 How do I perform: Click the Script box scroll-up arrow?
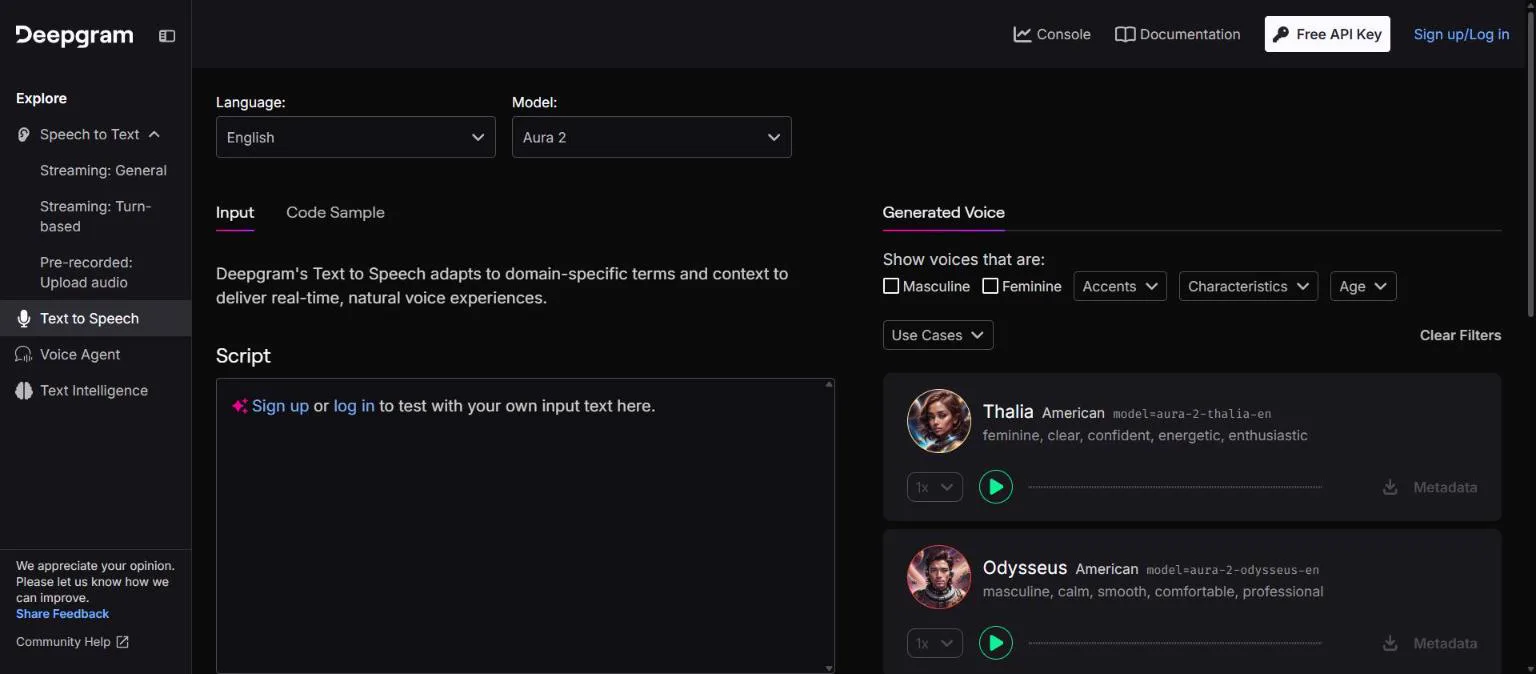(x=829, y=383)
